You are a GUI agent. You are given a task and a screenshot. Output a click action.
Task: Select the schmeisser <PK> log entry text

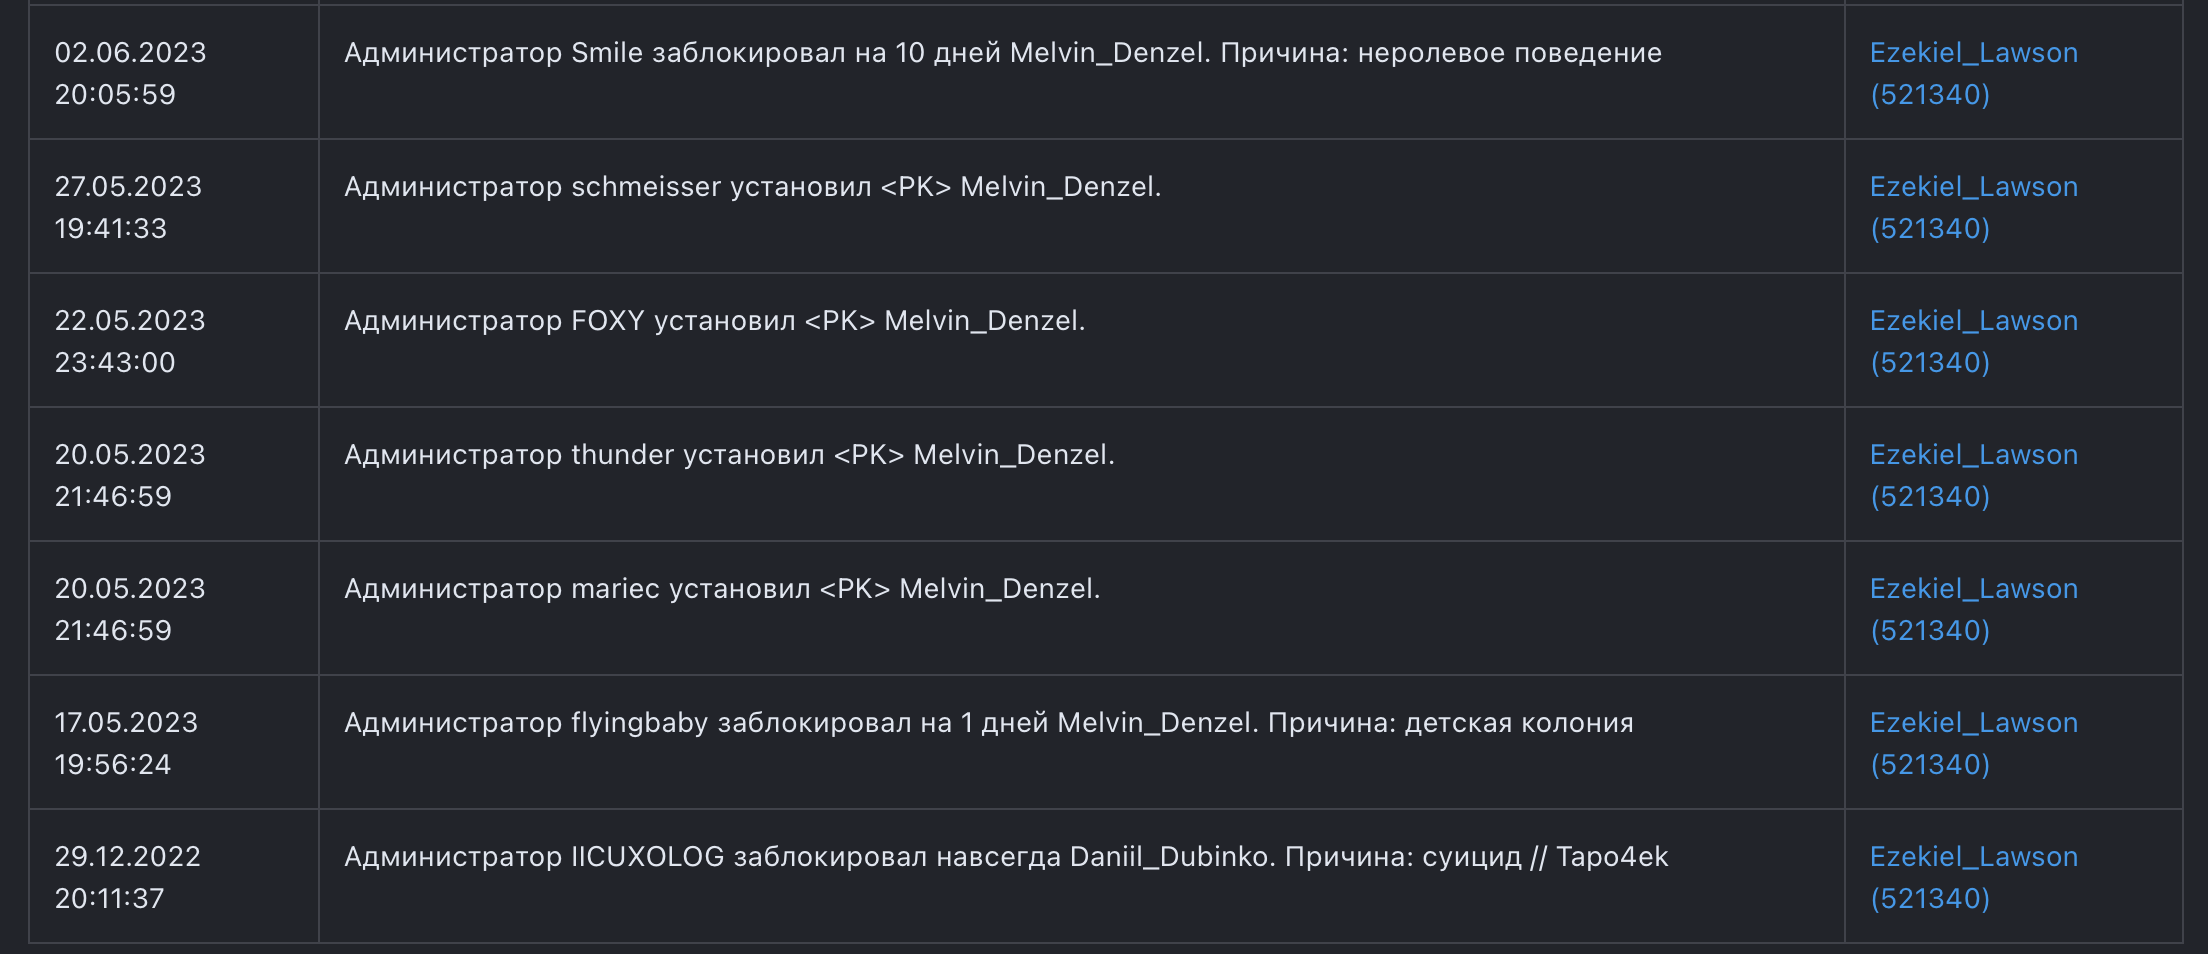click(x=752, y=187)
